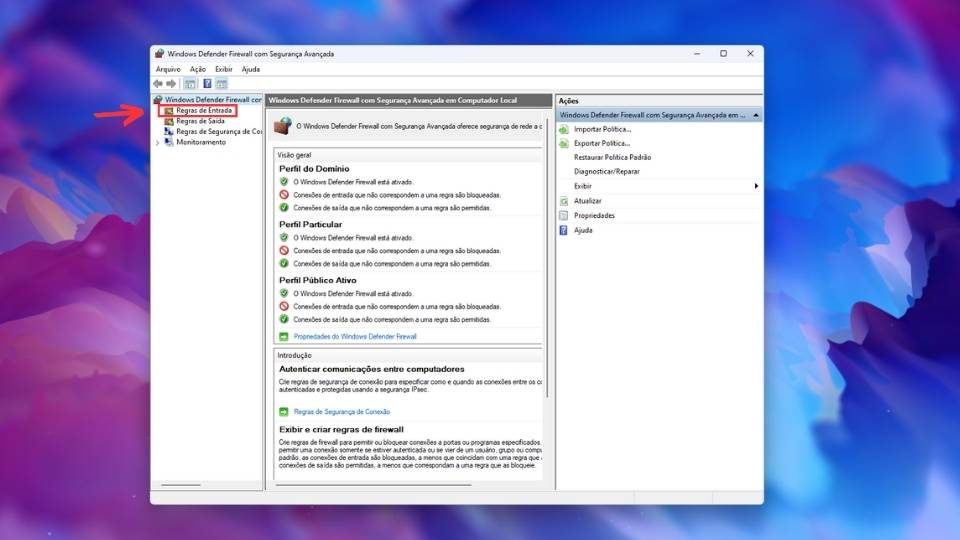Click Restaurar Política Padrão action
The image size is (960, 540).
[x=612, y=157]
